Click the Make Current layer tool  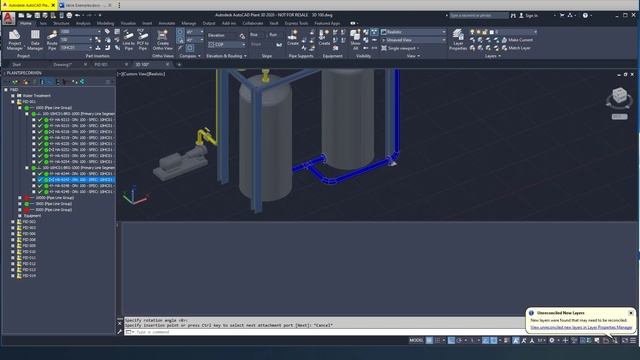click(x=517, y=40)
